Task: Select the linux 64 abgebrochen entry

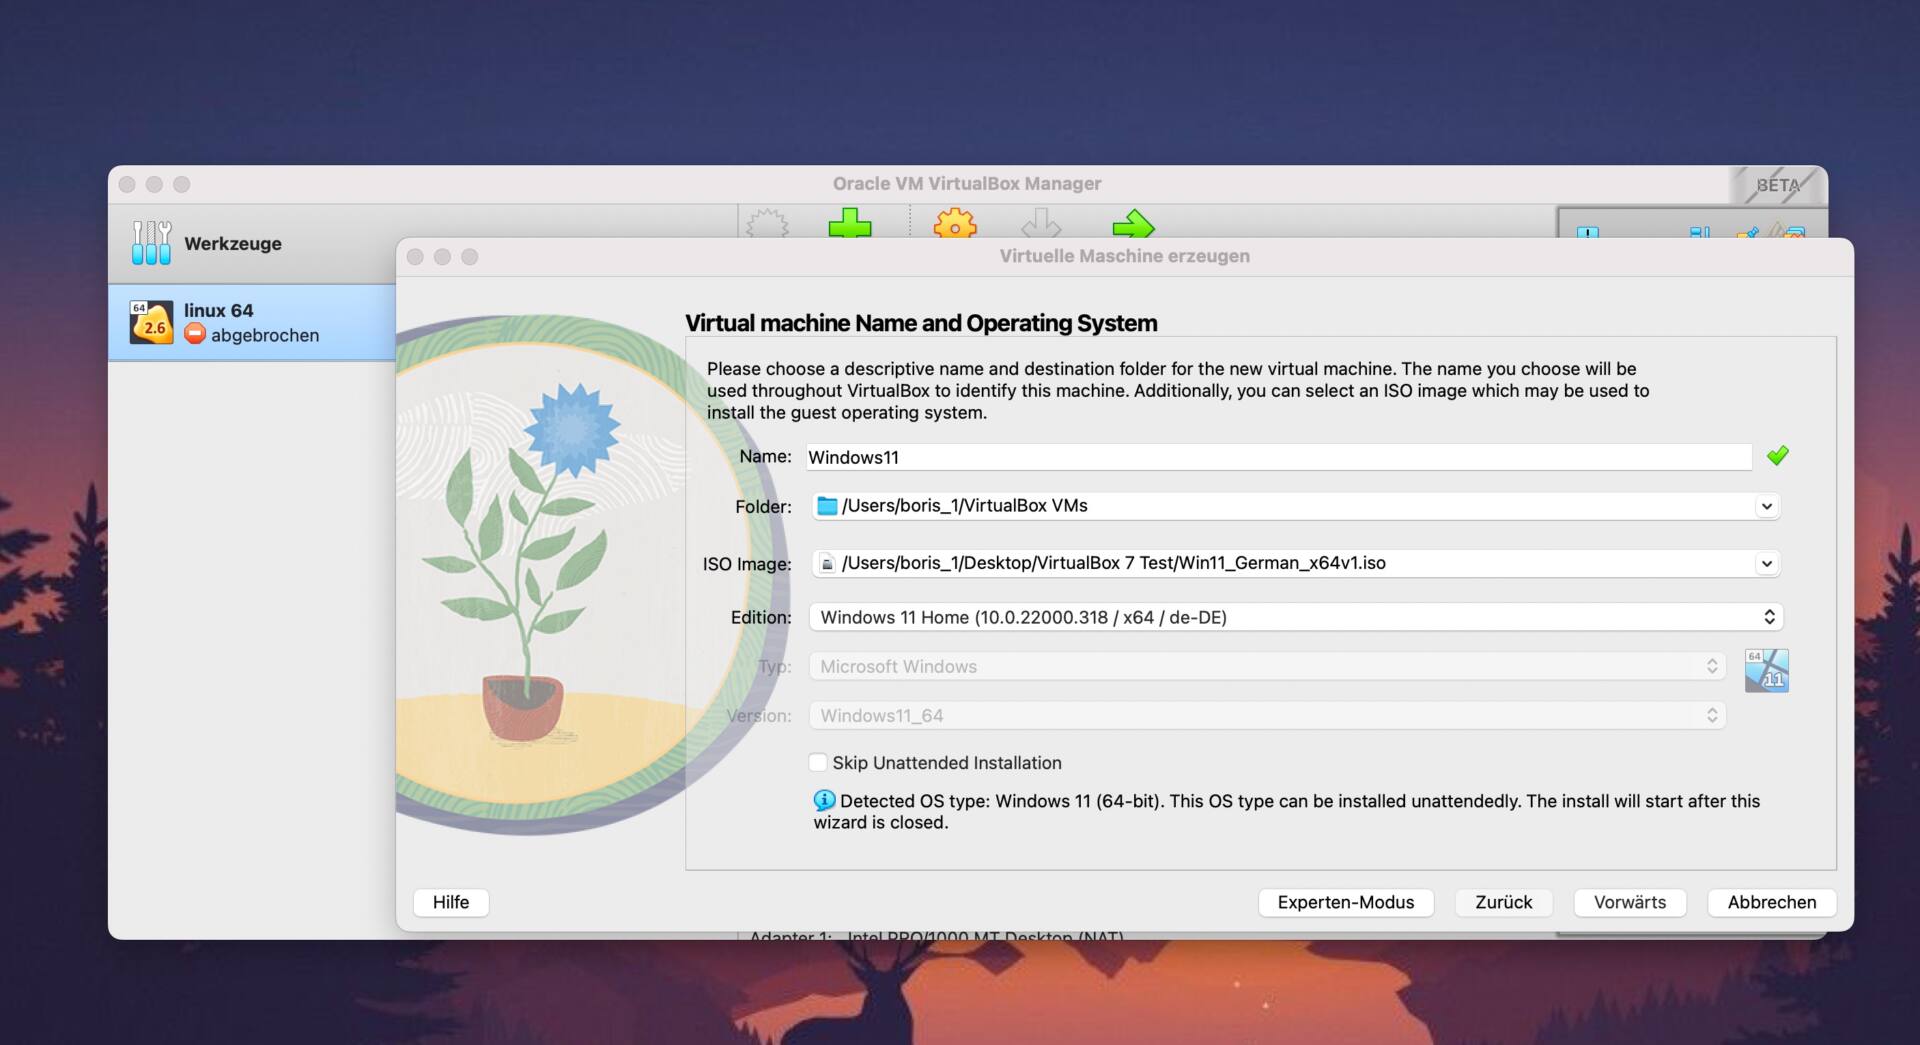Action: coord(251,323)
